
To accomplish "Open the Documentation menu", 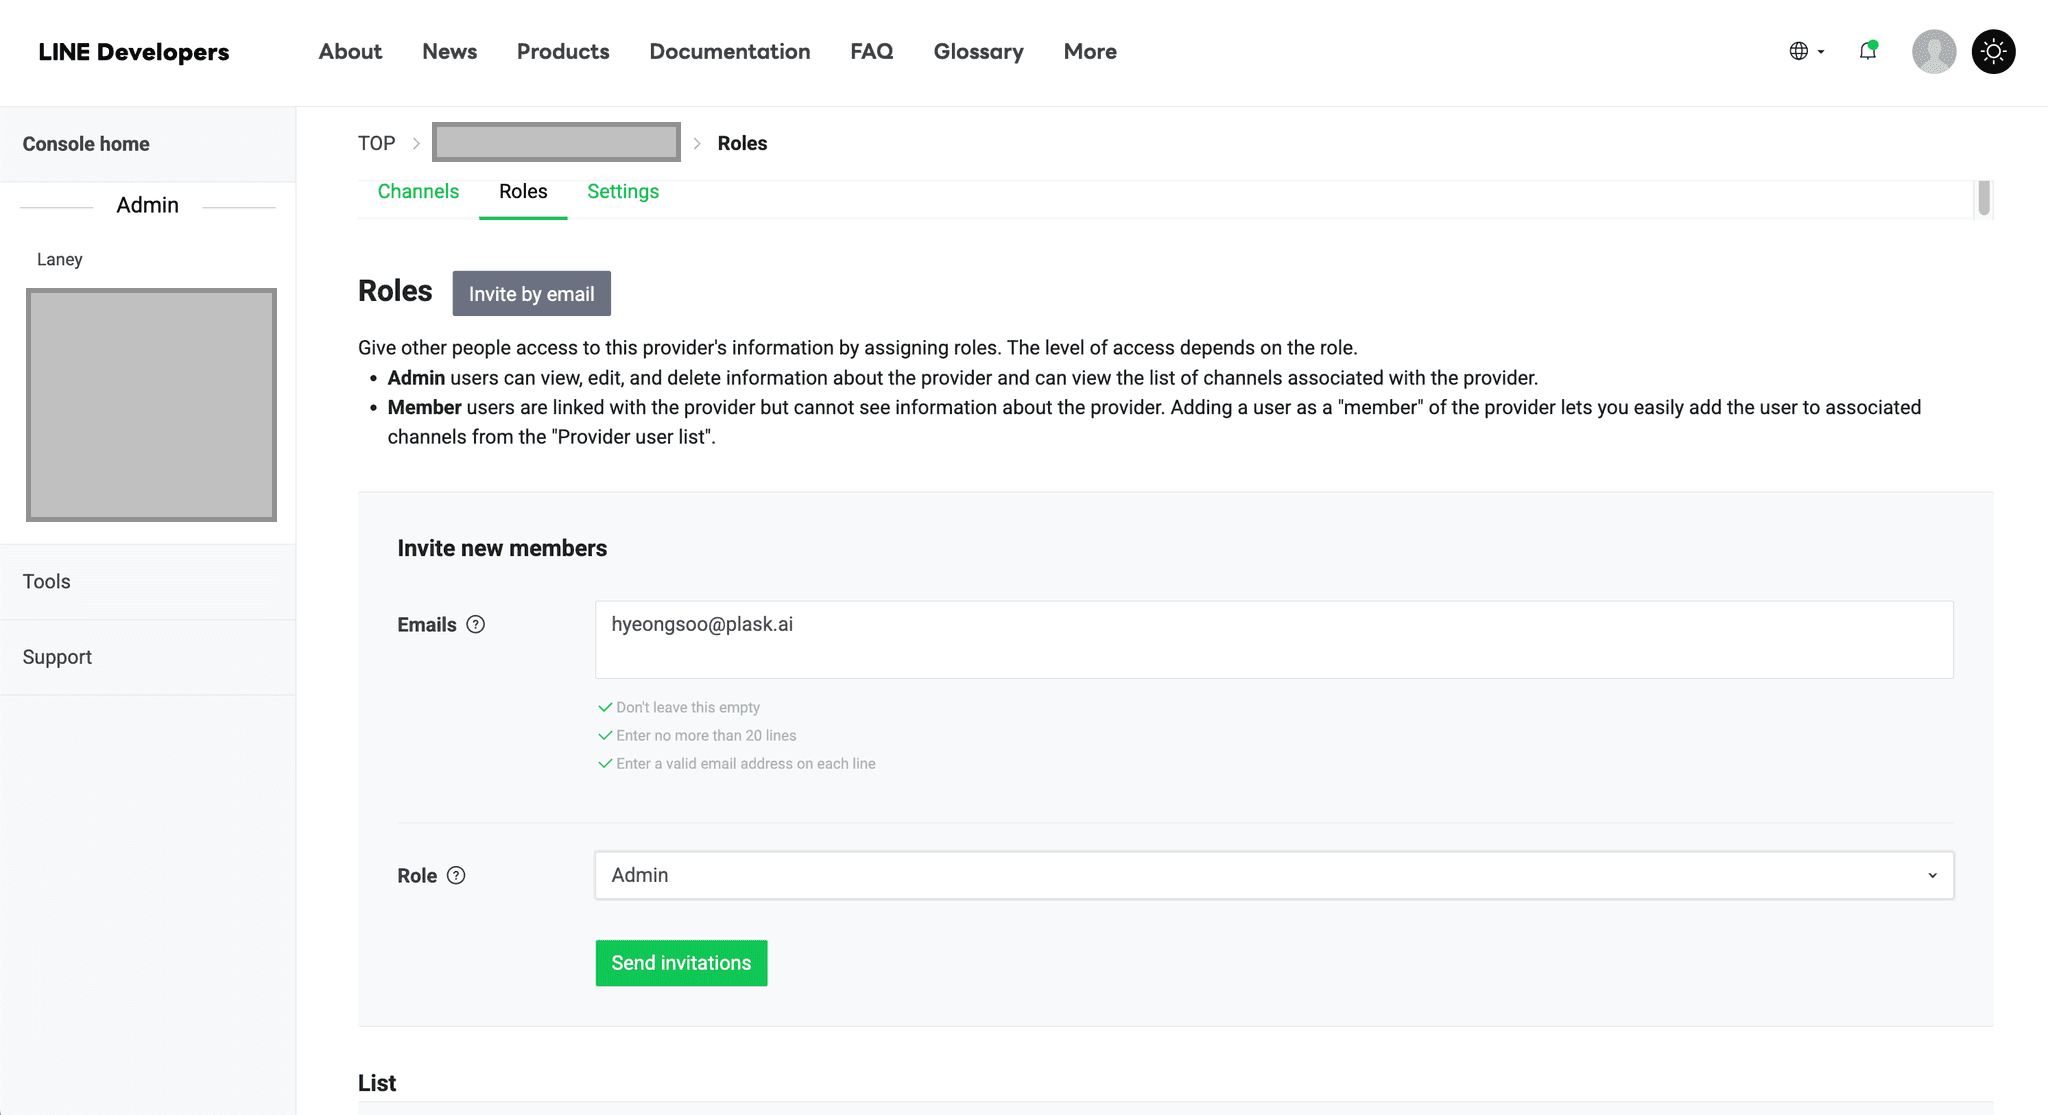I will 730,51.
